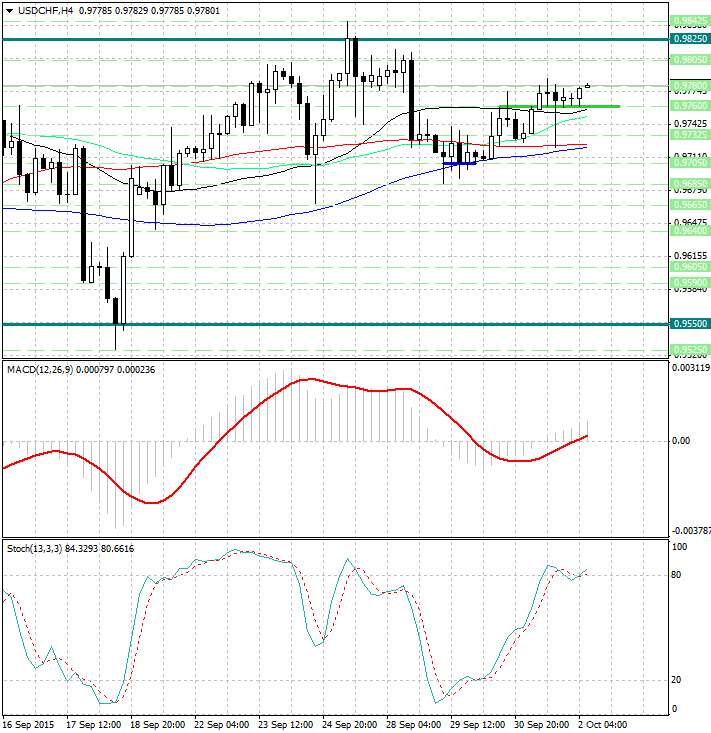This screenshot has height=733, width=711.
Task: Select the short thick blue line near 0.97050
Action: (x=460, y=163)
